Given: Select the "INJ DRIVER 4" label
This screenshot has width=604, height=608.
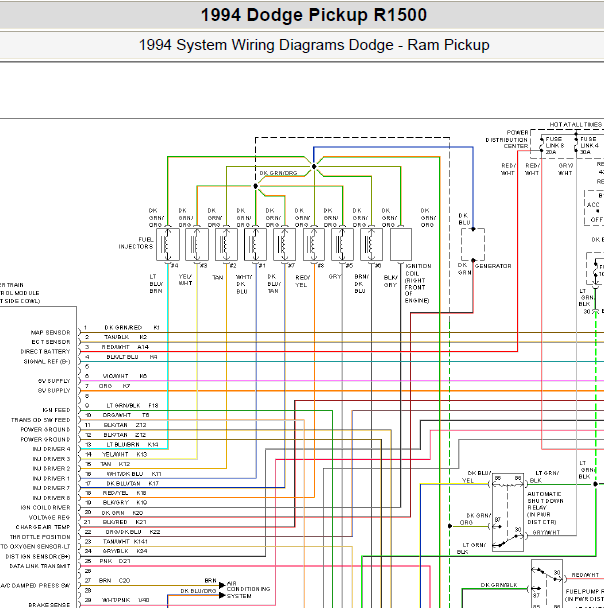Looking at the screenshot, I should click(x=52, y=449).
